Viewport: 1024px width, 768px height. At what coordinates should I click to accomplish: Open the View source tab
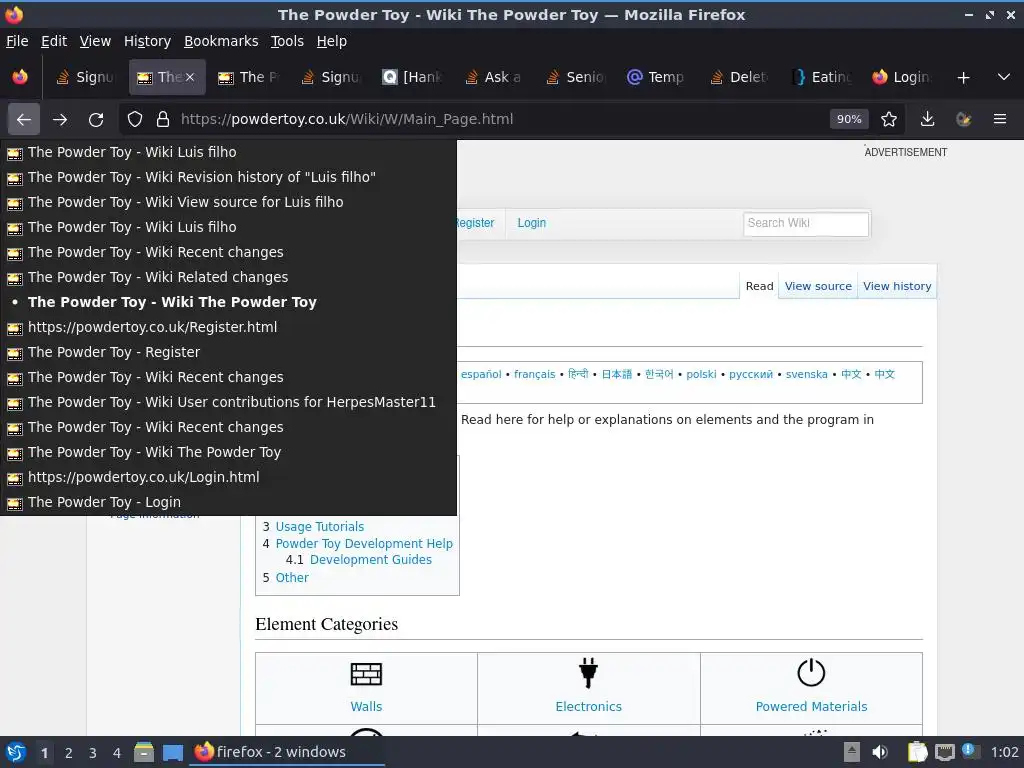click(818, 286)
